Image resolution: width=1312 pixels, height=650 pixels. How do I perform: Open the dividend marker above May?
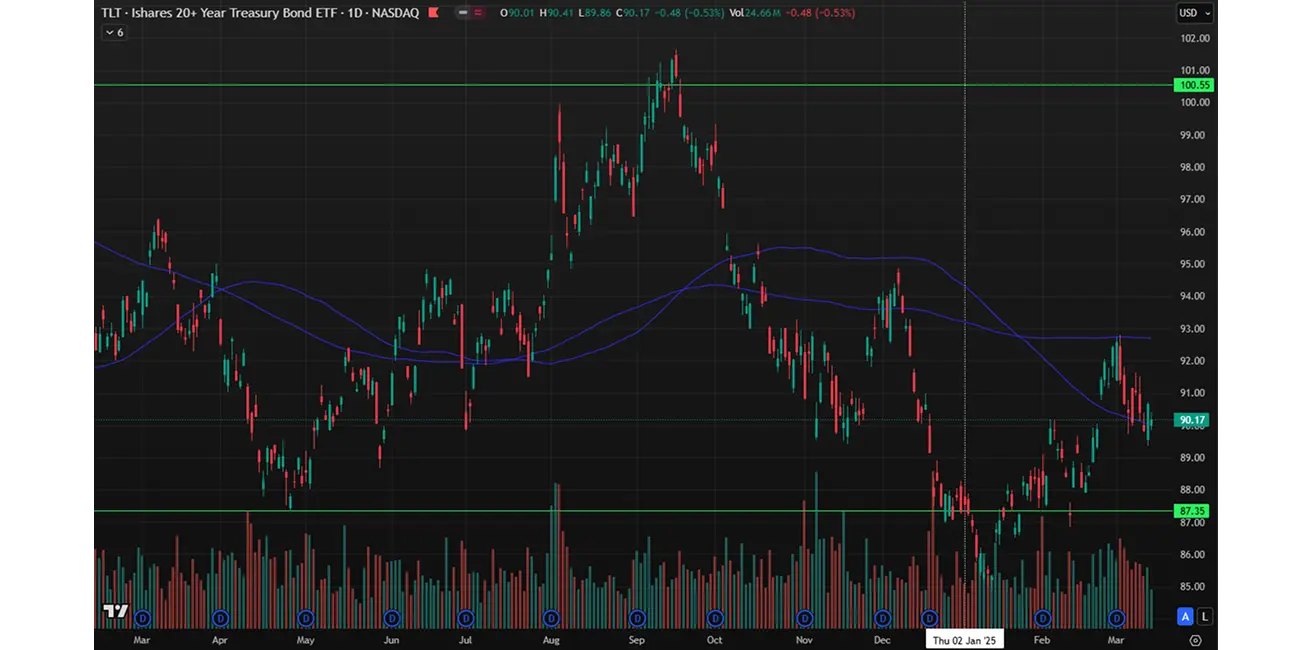[x=306, y=617]
